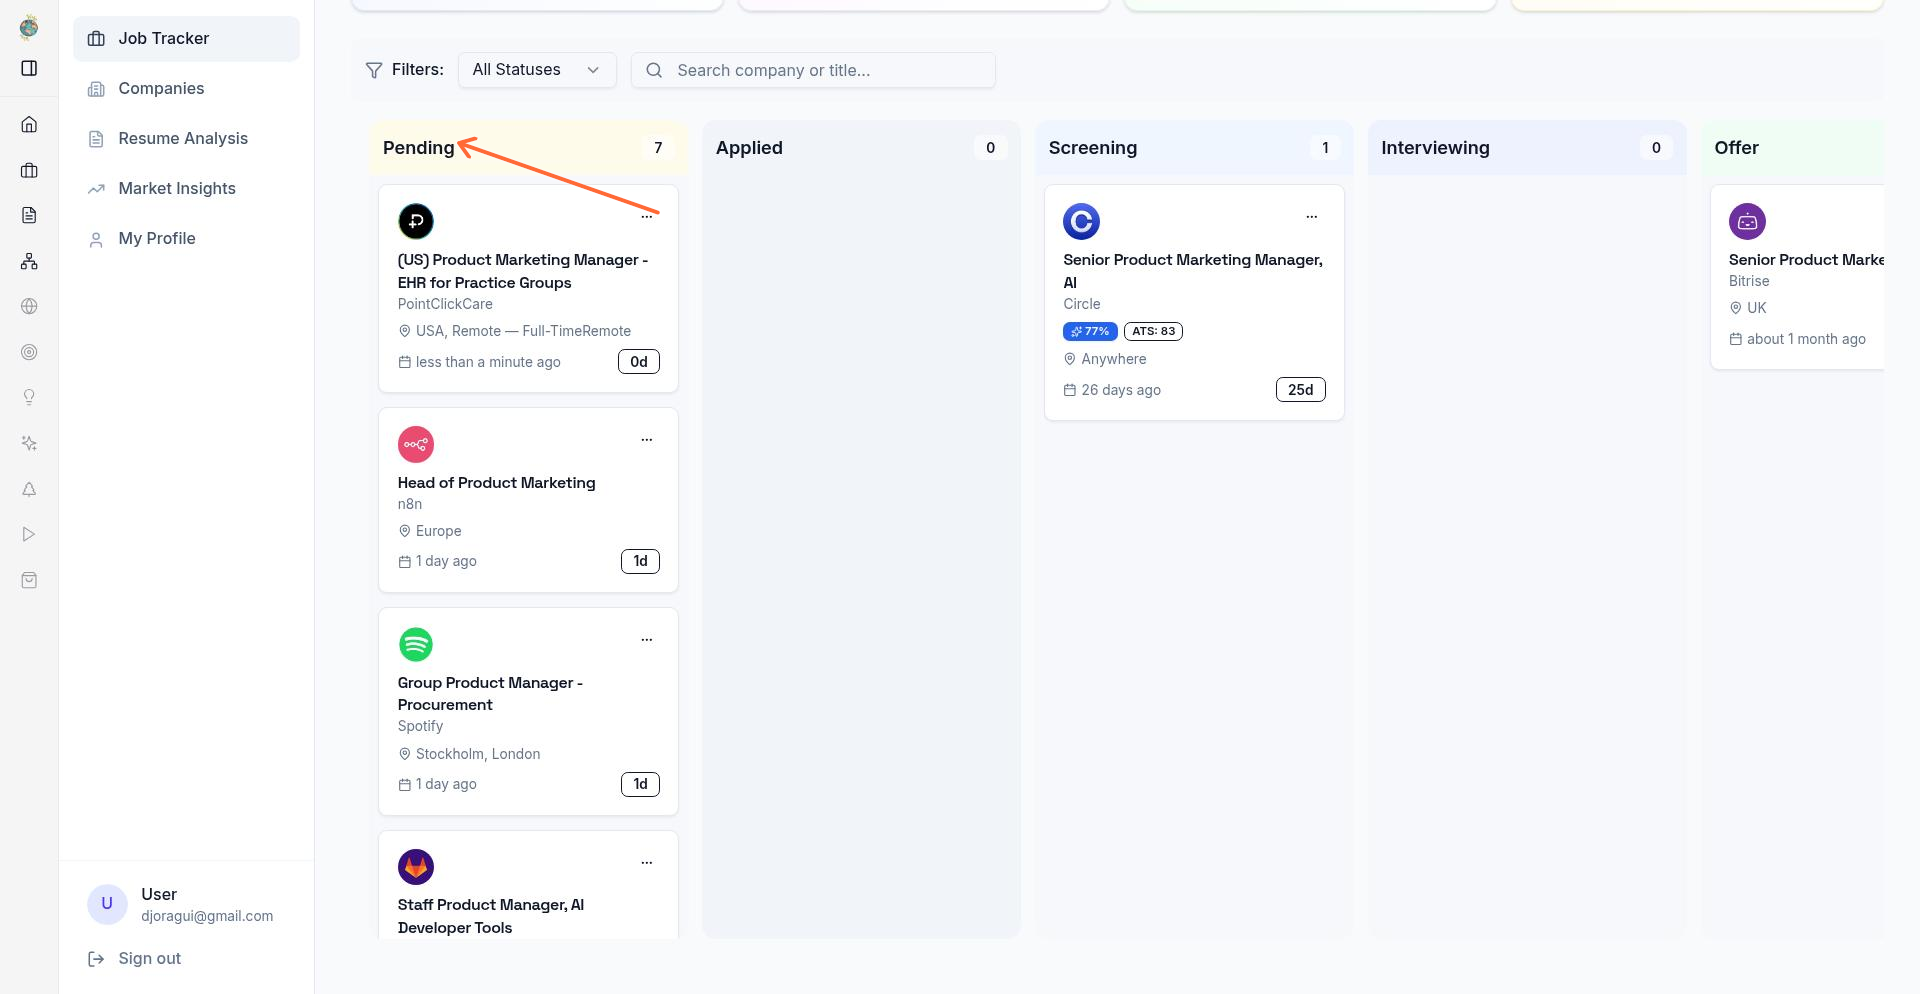Image resolution: width=1920 pixels, height=994 pixels.
Task: Open the sparkles AI icon in the sidebar
Action: (x=29, y=443)
